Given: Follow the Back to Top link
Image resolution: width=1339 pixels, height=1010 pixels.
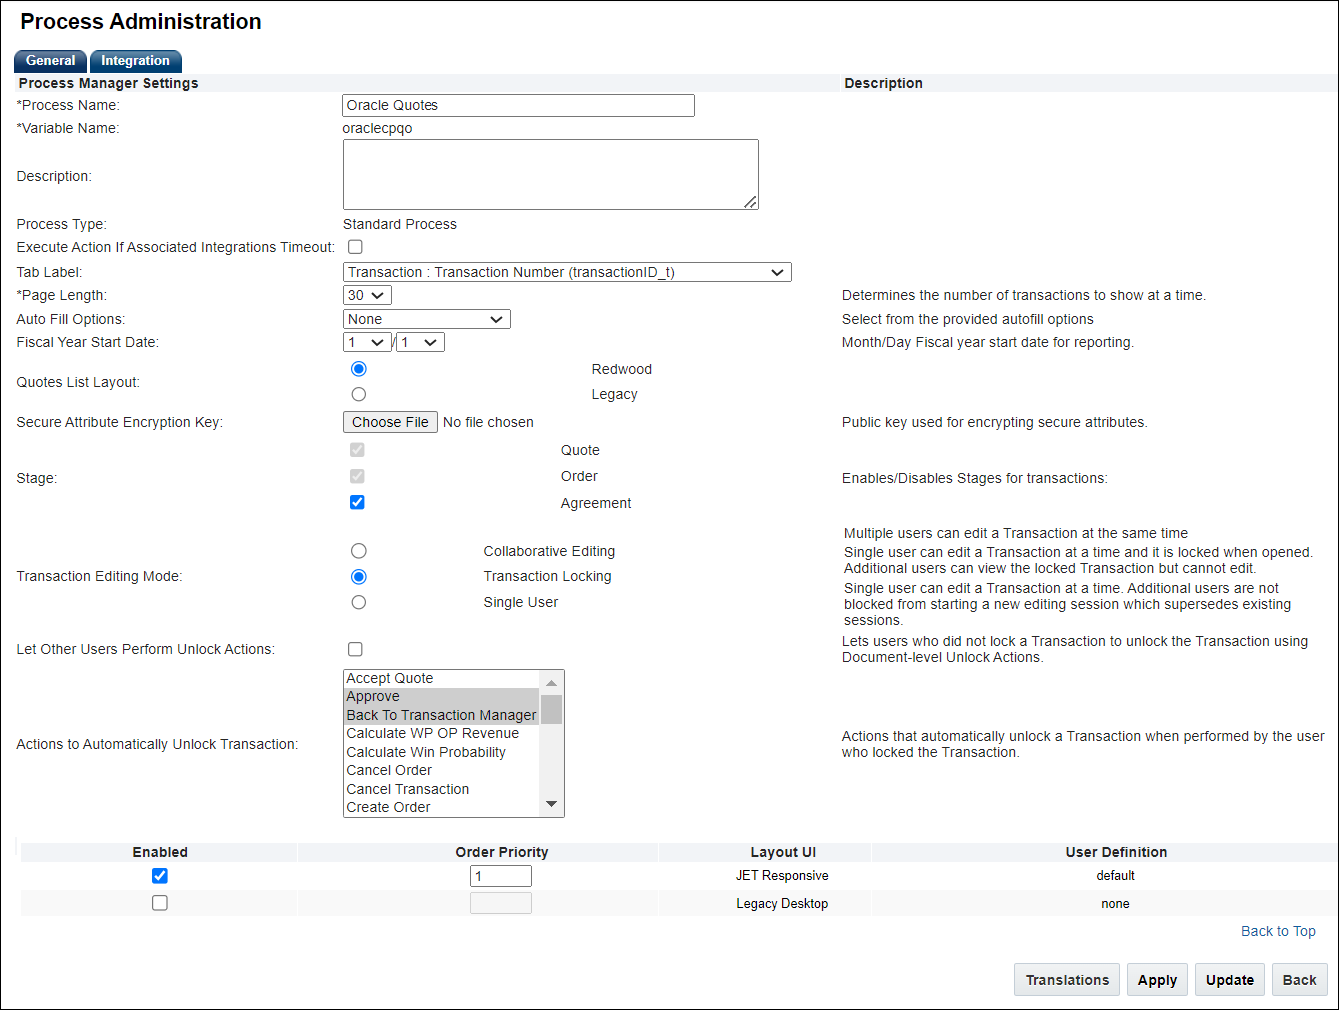Looking at the screenshot, I should click(1277, 931).
